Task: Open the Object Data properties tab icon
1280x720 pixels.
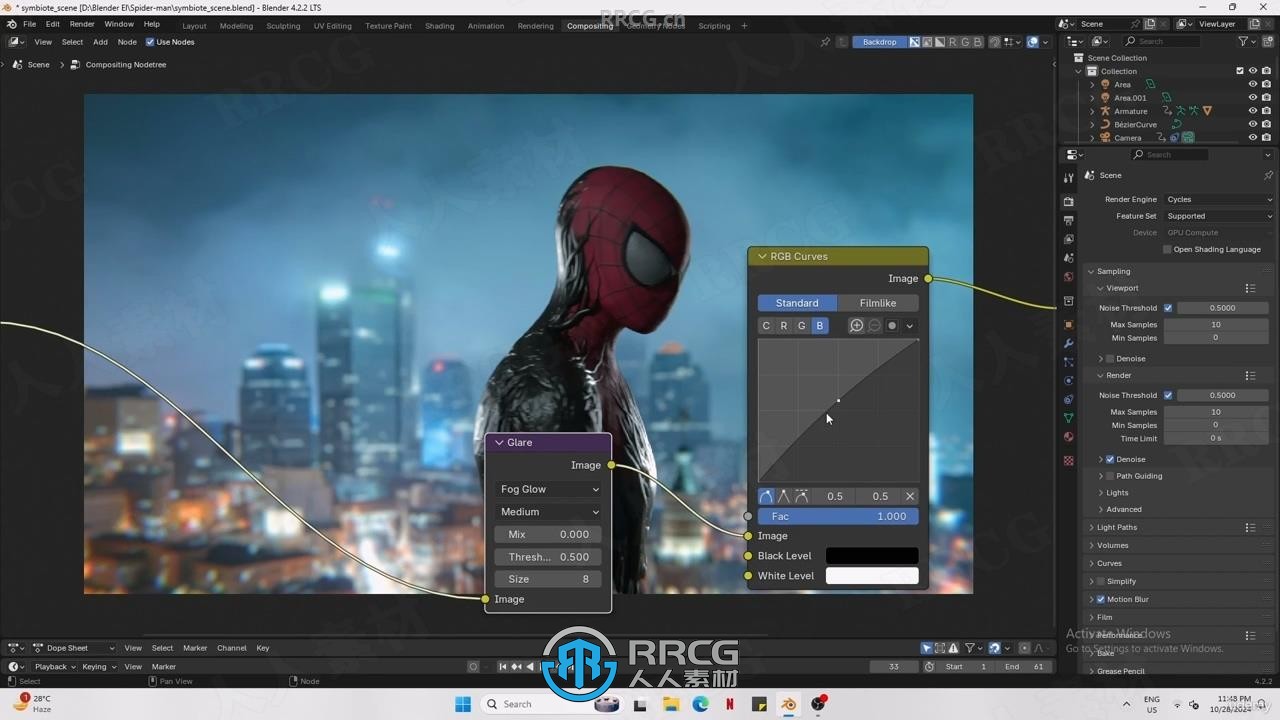Action: tap(1068, 418)
